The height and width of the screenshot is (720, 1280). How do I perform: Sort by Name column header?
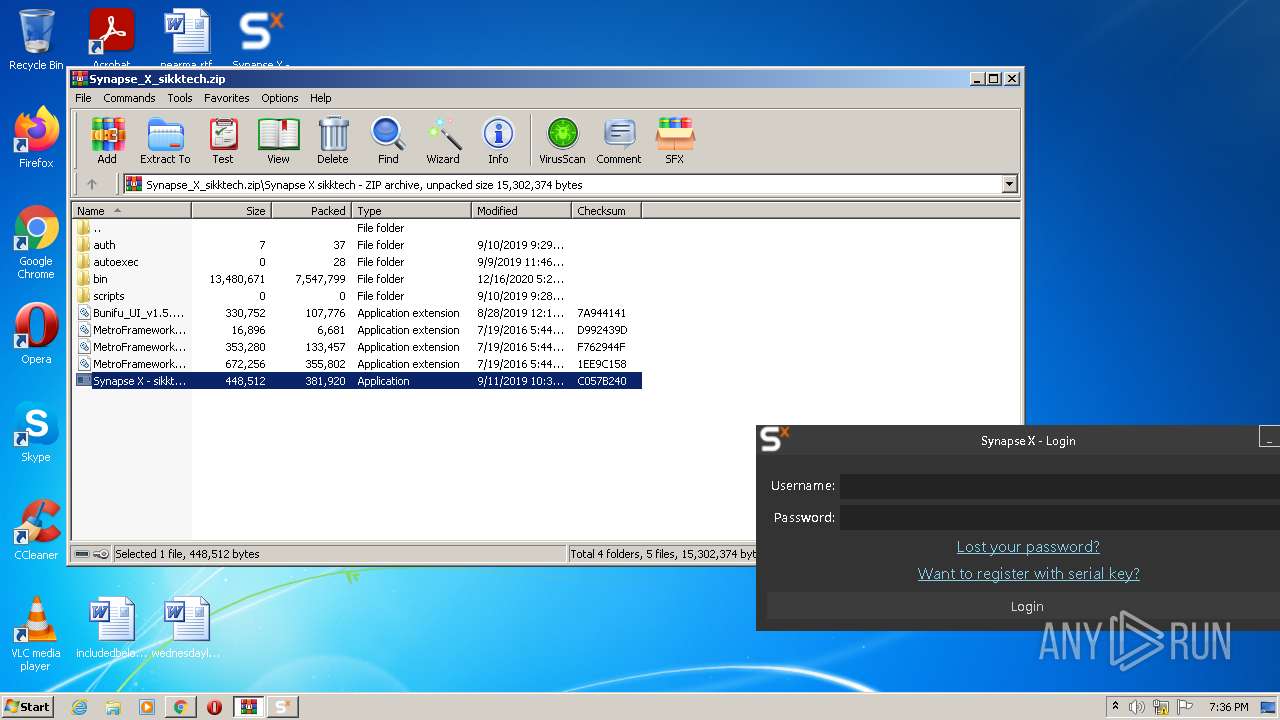point(131,211)
